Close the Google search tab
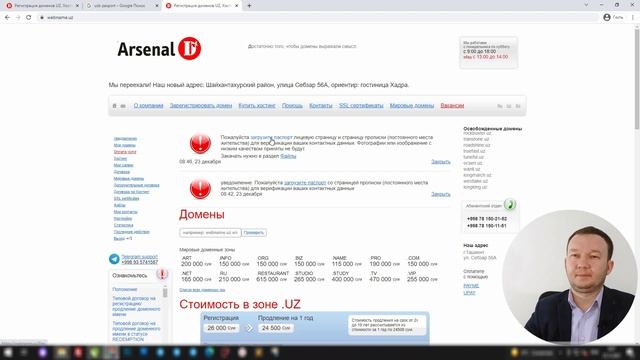Viewport: 640px width, 360px height. pyautogui.click(x=157, y=6)
